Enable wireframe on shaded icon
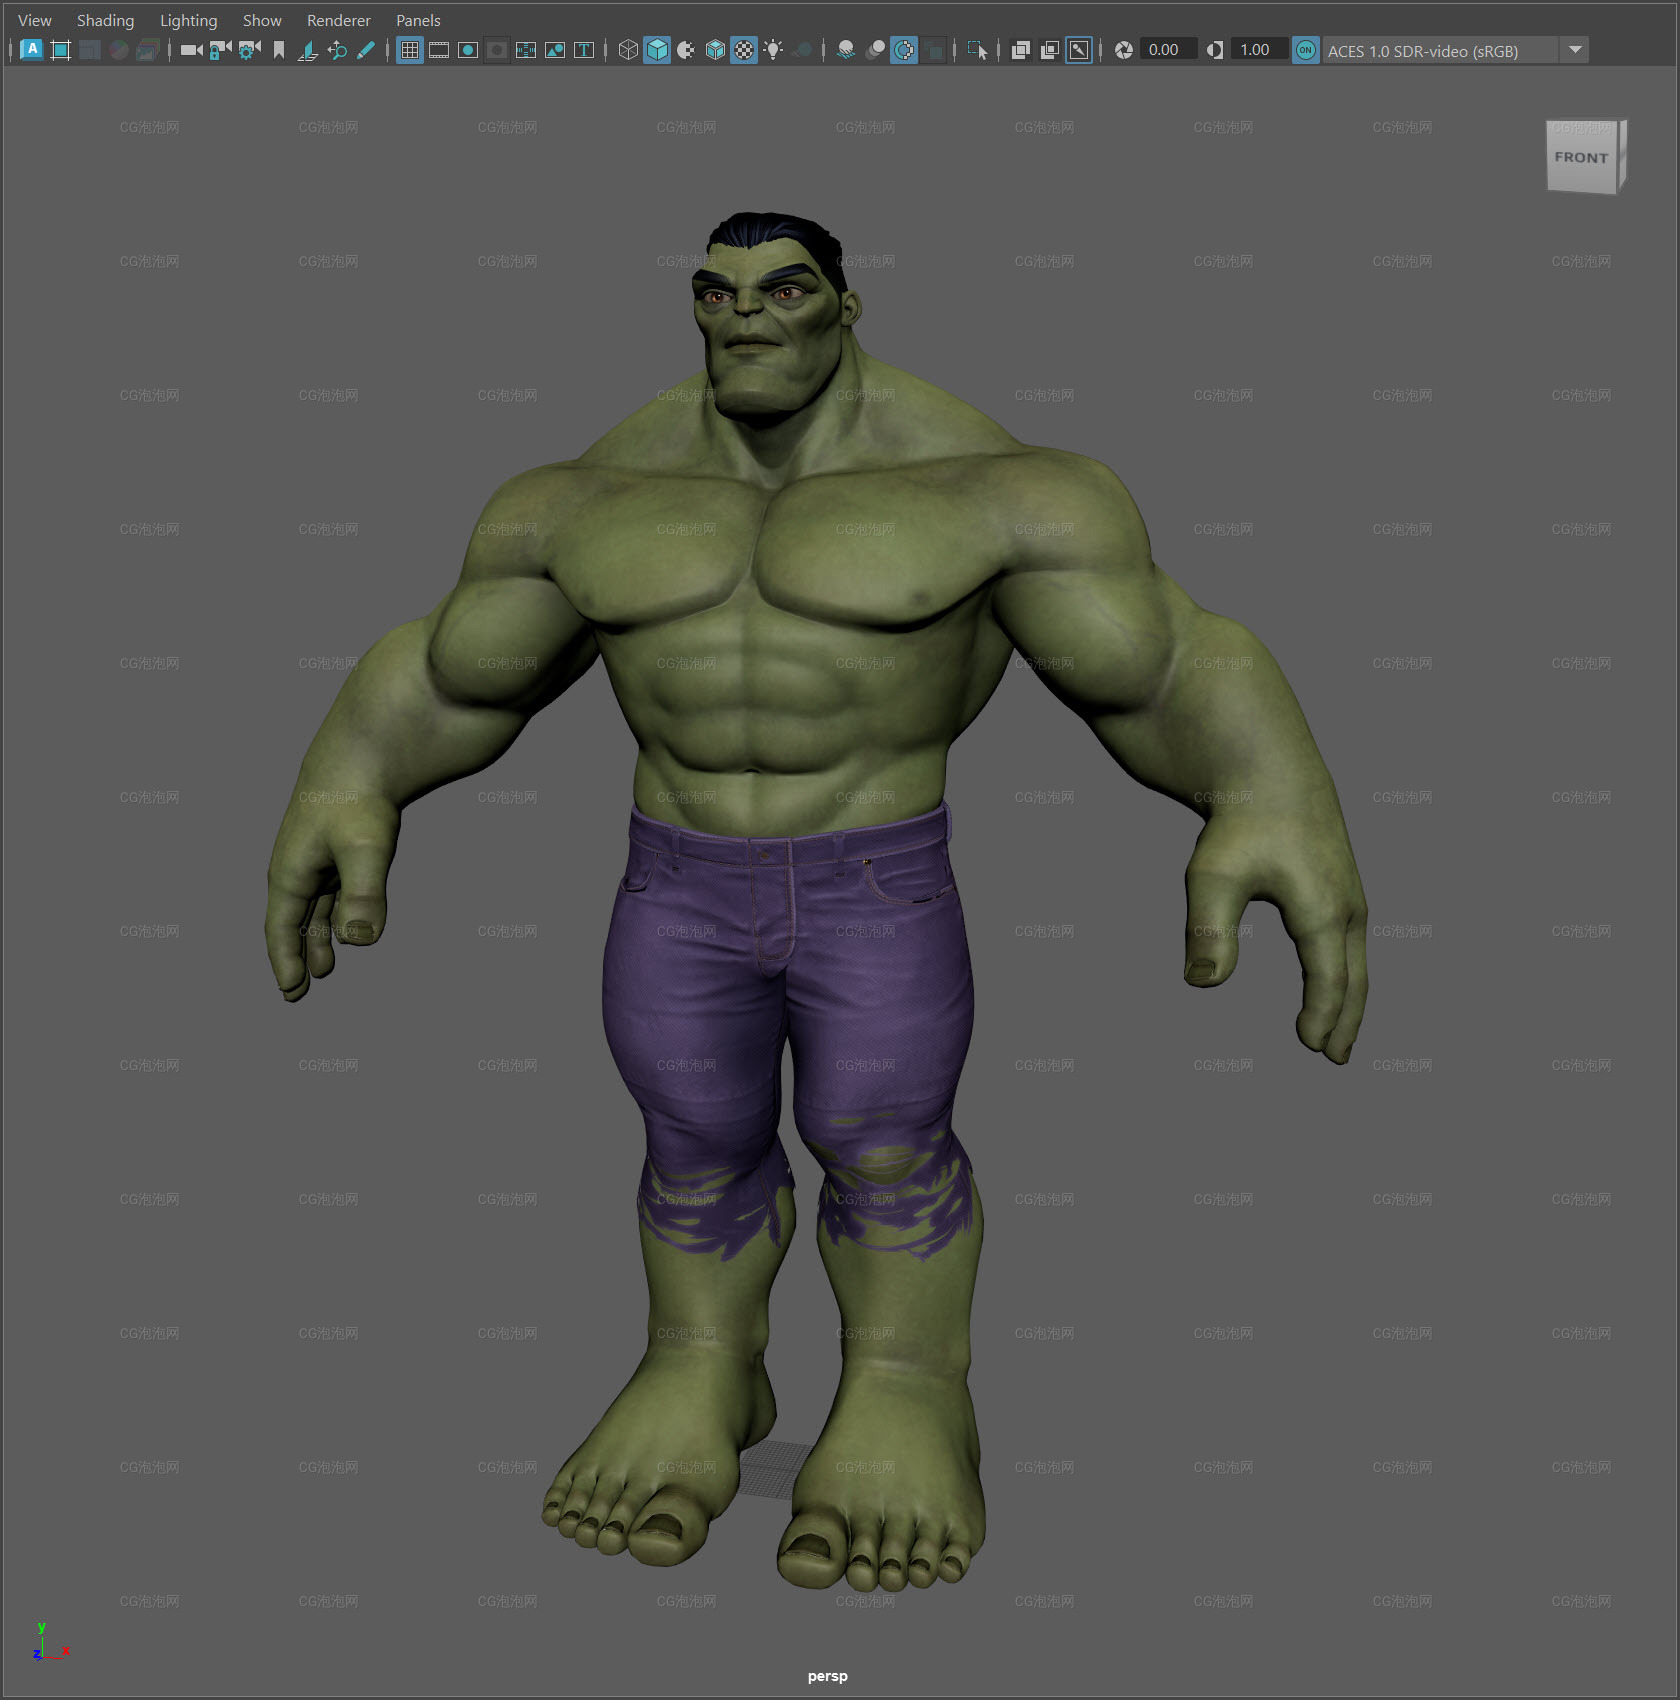The image size is (1680, 1700). tap(715, 49)
